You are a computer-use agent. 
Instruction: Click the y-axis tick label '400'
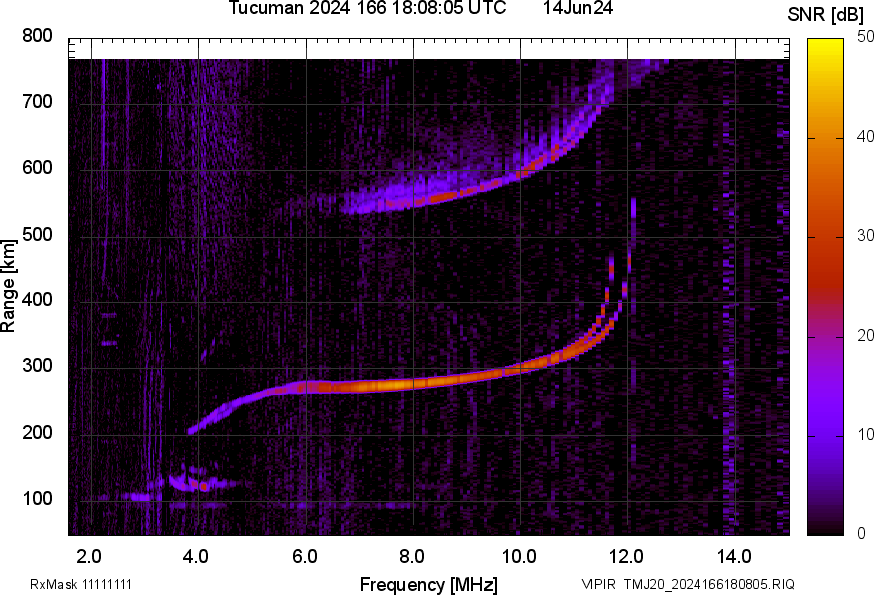[37, 300]
